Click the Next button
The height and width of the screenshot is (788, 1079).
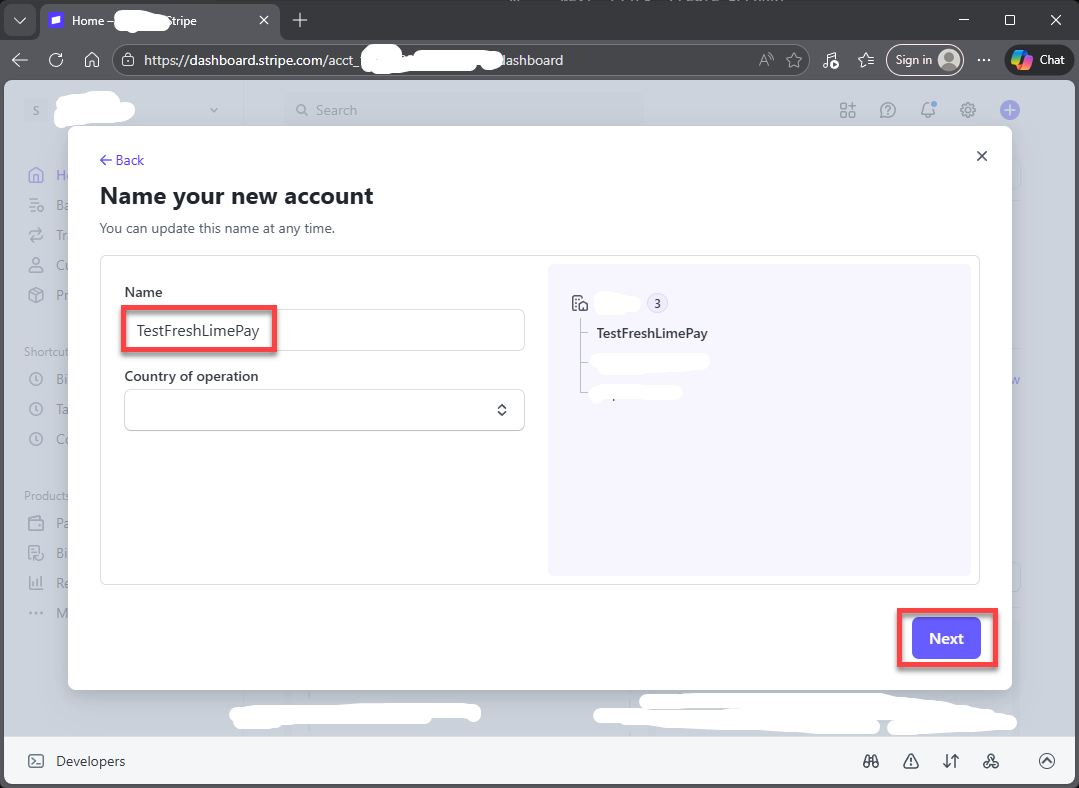pos(946,639)
